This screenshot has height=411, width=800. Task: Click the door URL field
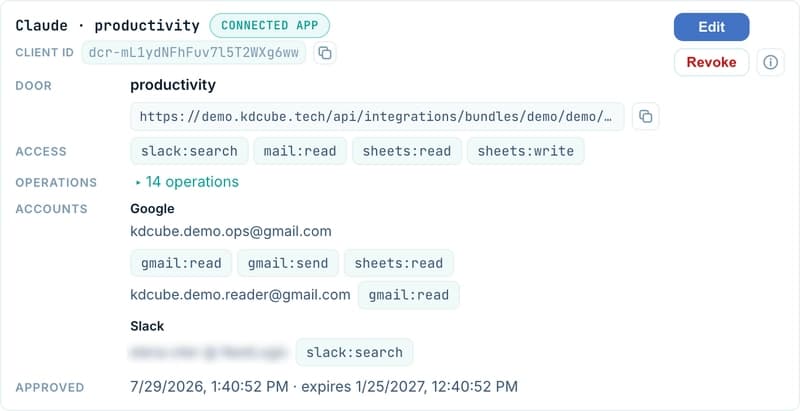[x=377, y=116]
